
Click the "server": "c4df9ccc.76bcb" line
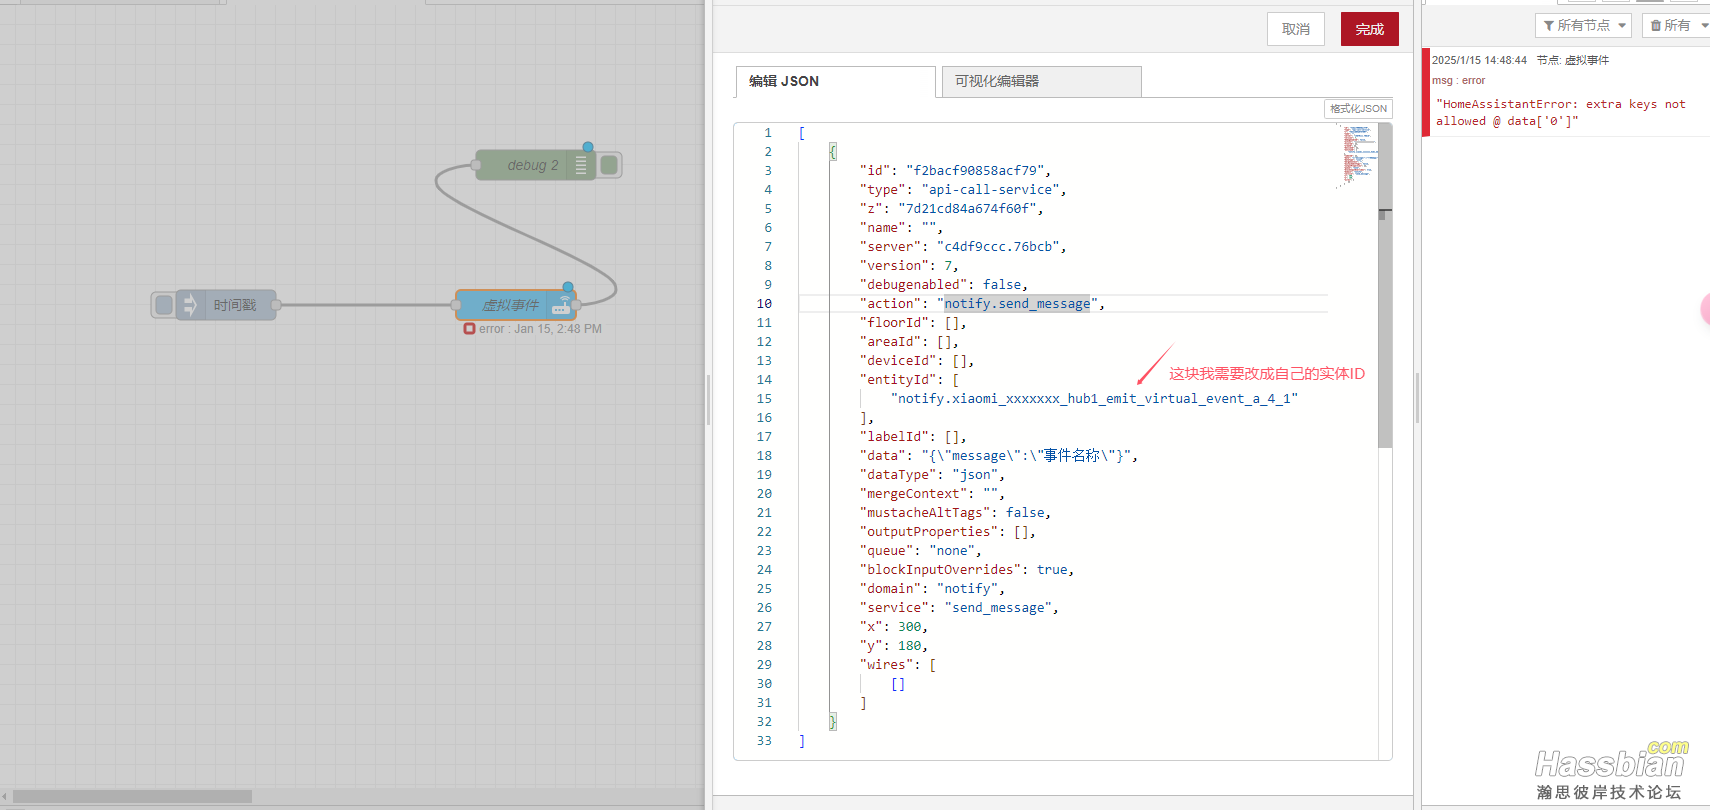pyautogui.click(x=963, y=246)
